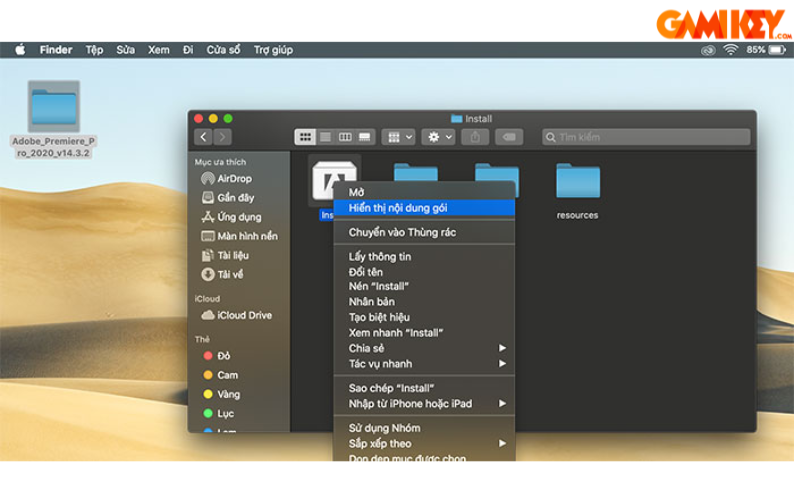The image size is (800, 500).
Task: Choose Nhân bản from context menu
Action: click(x=424, y=302)
